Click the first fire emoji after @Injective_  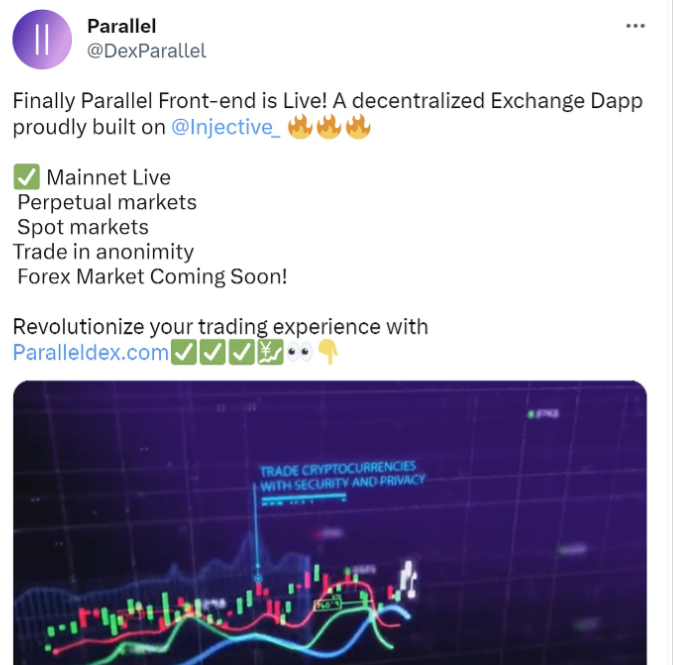point(300,129)
